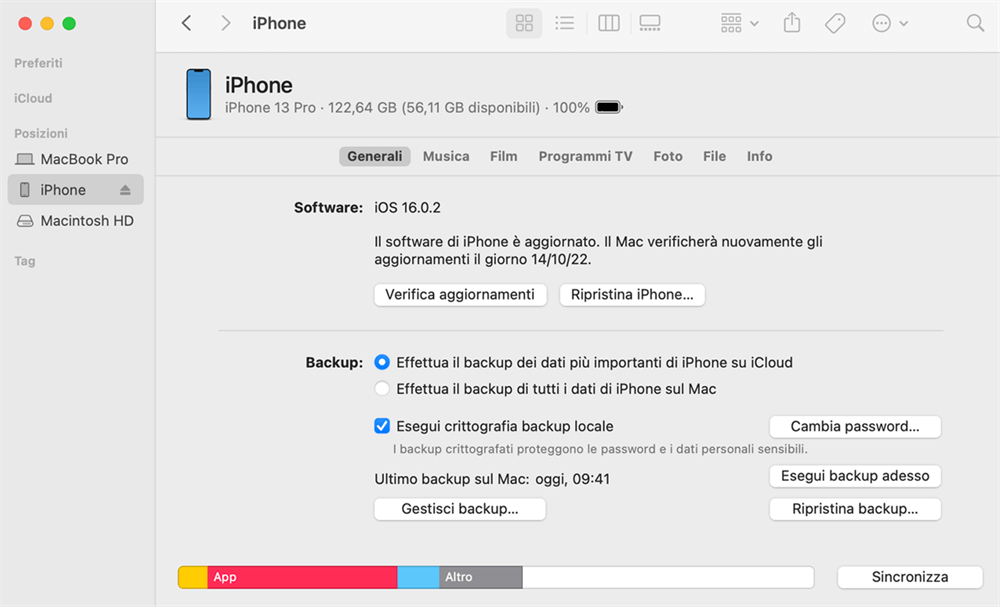Eject iPhone from the sidebar
Image resolution: width=1000 pixels, height=607 pixels.
(125, 190)
